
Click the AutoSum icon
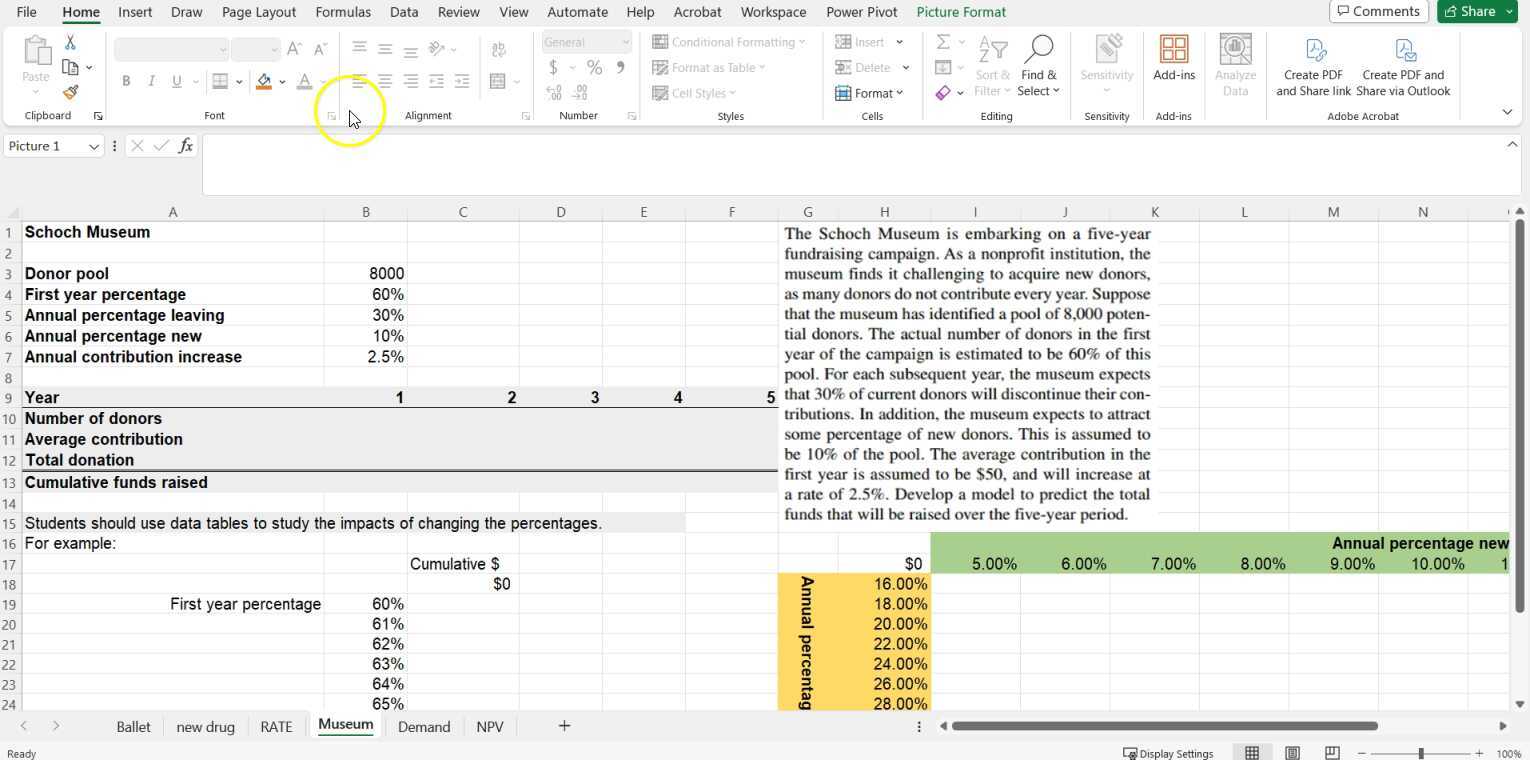click(x=944, y=42)
